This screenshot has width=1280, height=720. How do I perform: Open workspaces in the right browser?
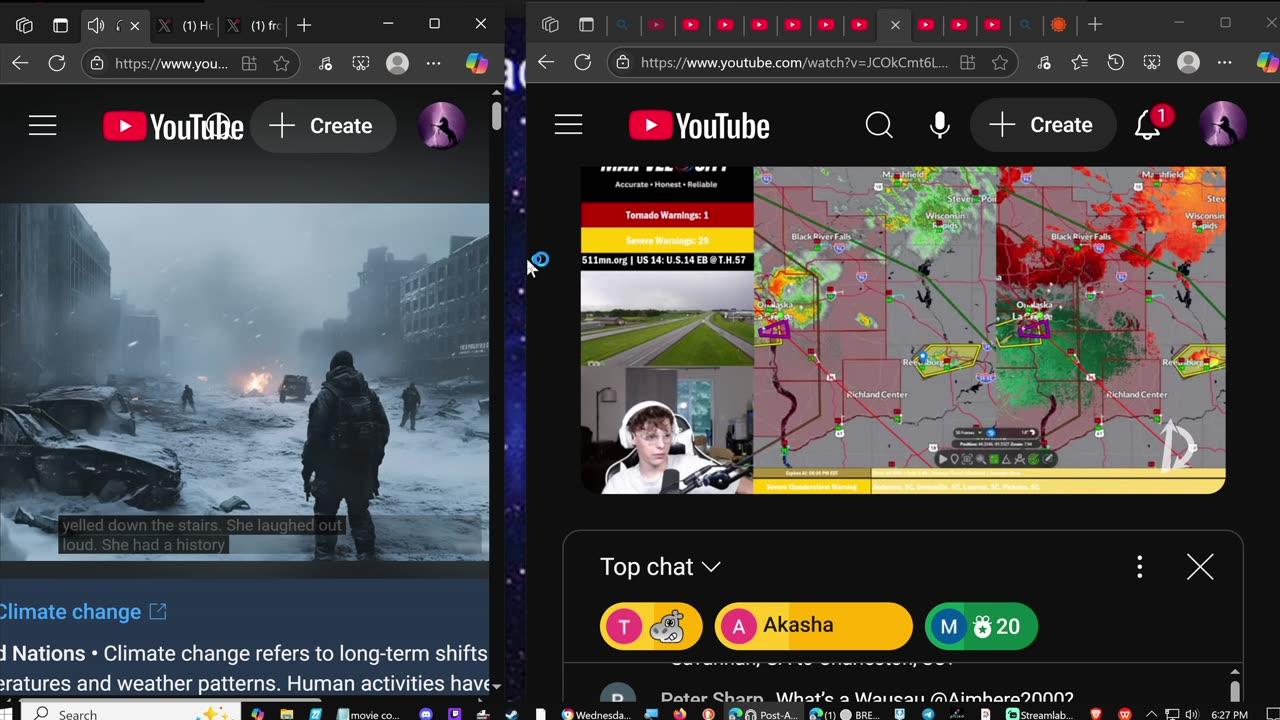point(550,24)
